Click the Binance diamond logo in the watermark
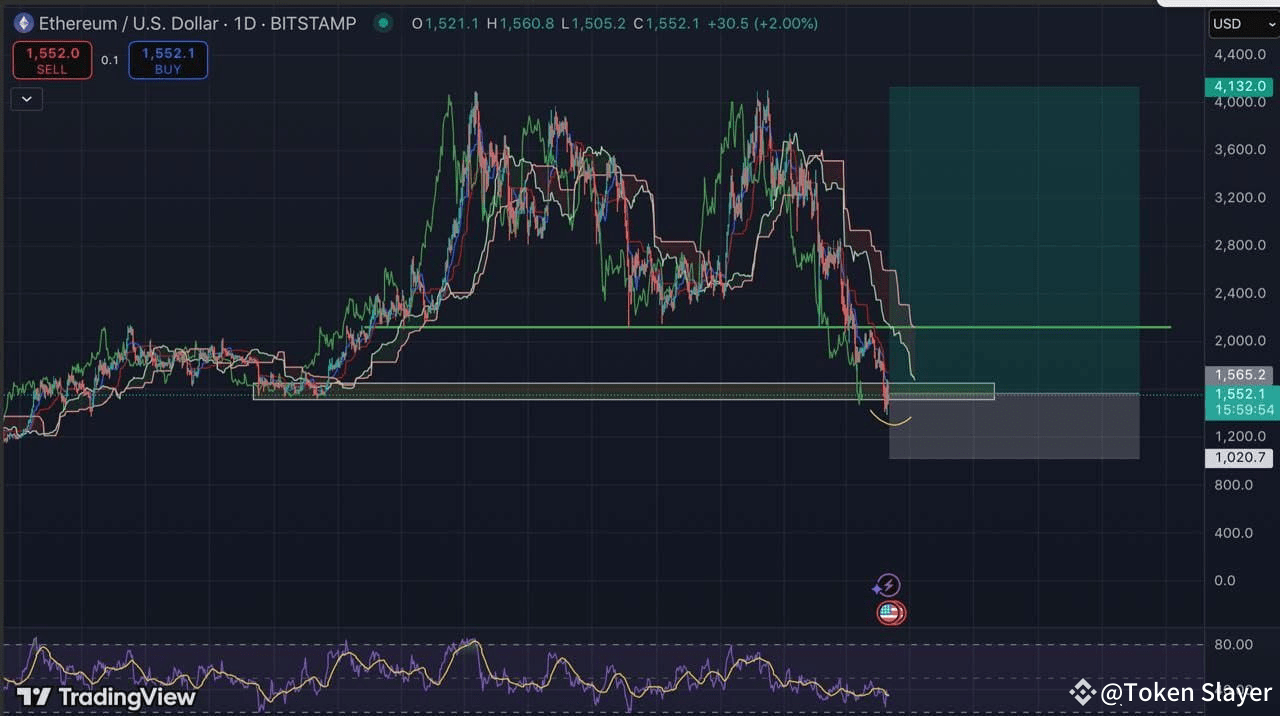The image size is (1280, 716). pyautogui.click(x=1082, y=690)
